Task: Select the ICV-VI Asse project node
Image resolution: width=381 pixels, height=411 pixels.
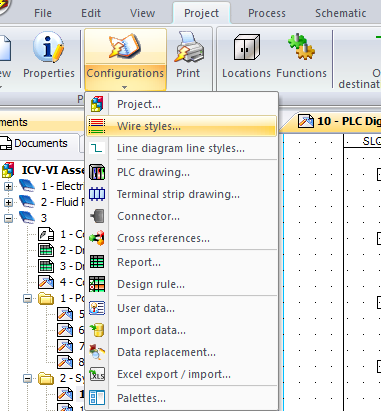Action: [53, 170]
